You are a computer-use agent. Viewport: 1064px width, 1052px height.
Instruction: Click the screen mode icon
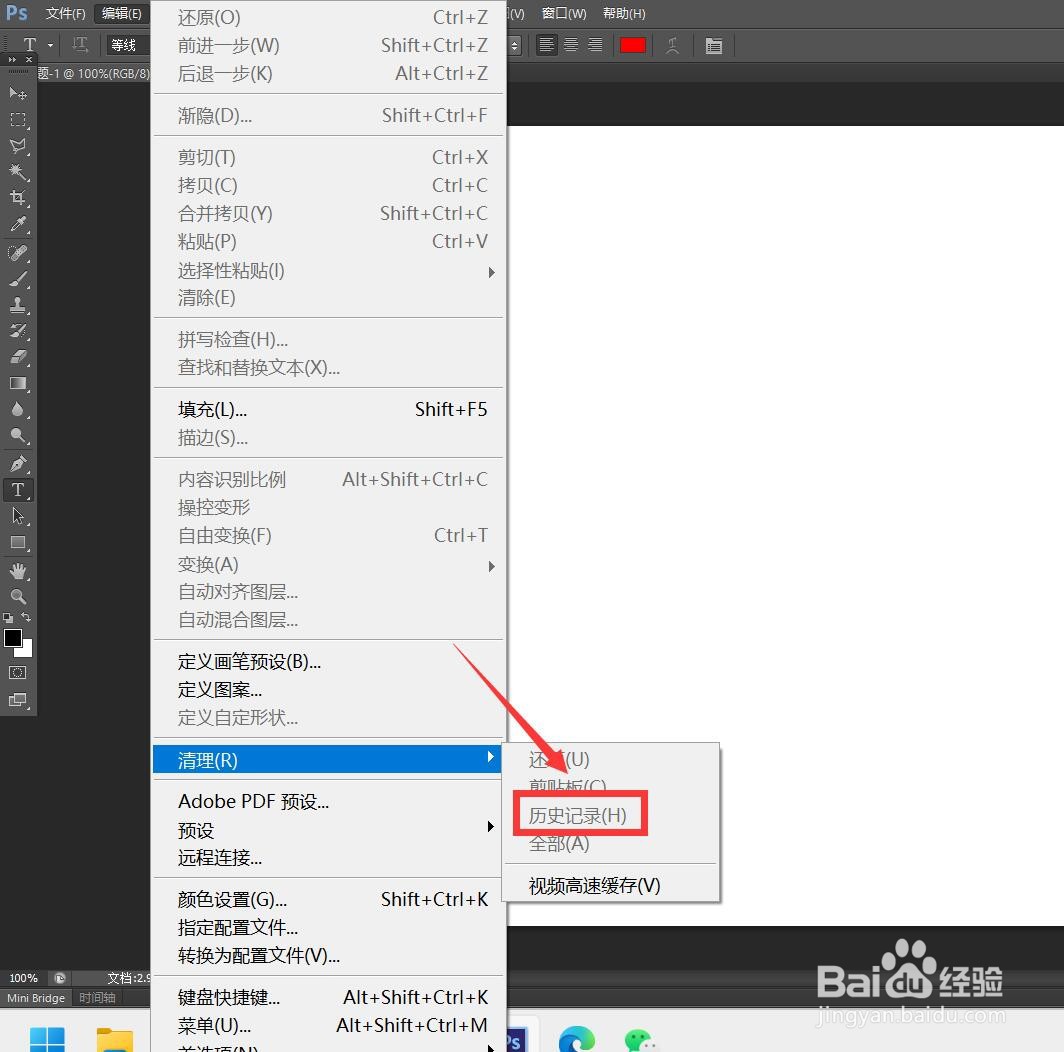[x=18, y=700]
